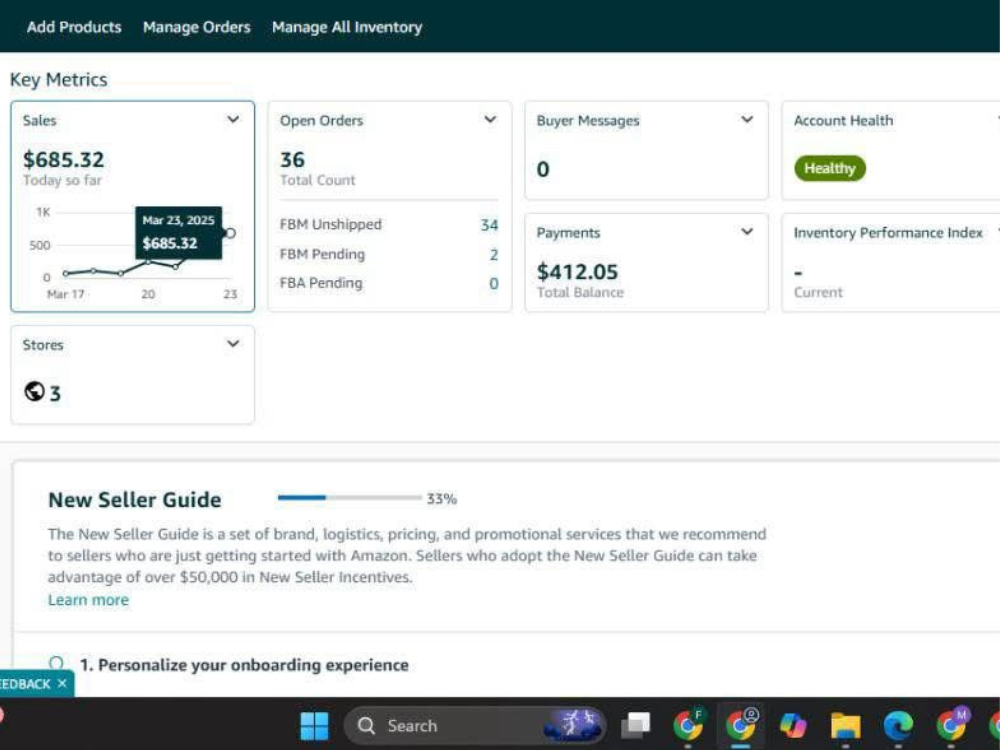Click the green Healthy status badge
Viewport: 1000px width, 750px height.
[830, 168]
